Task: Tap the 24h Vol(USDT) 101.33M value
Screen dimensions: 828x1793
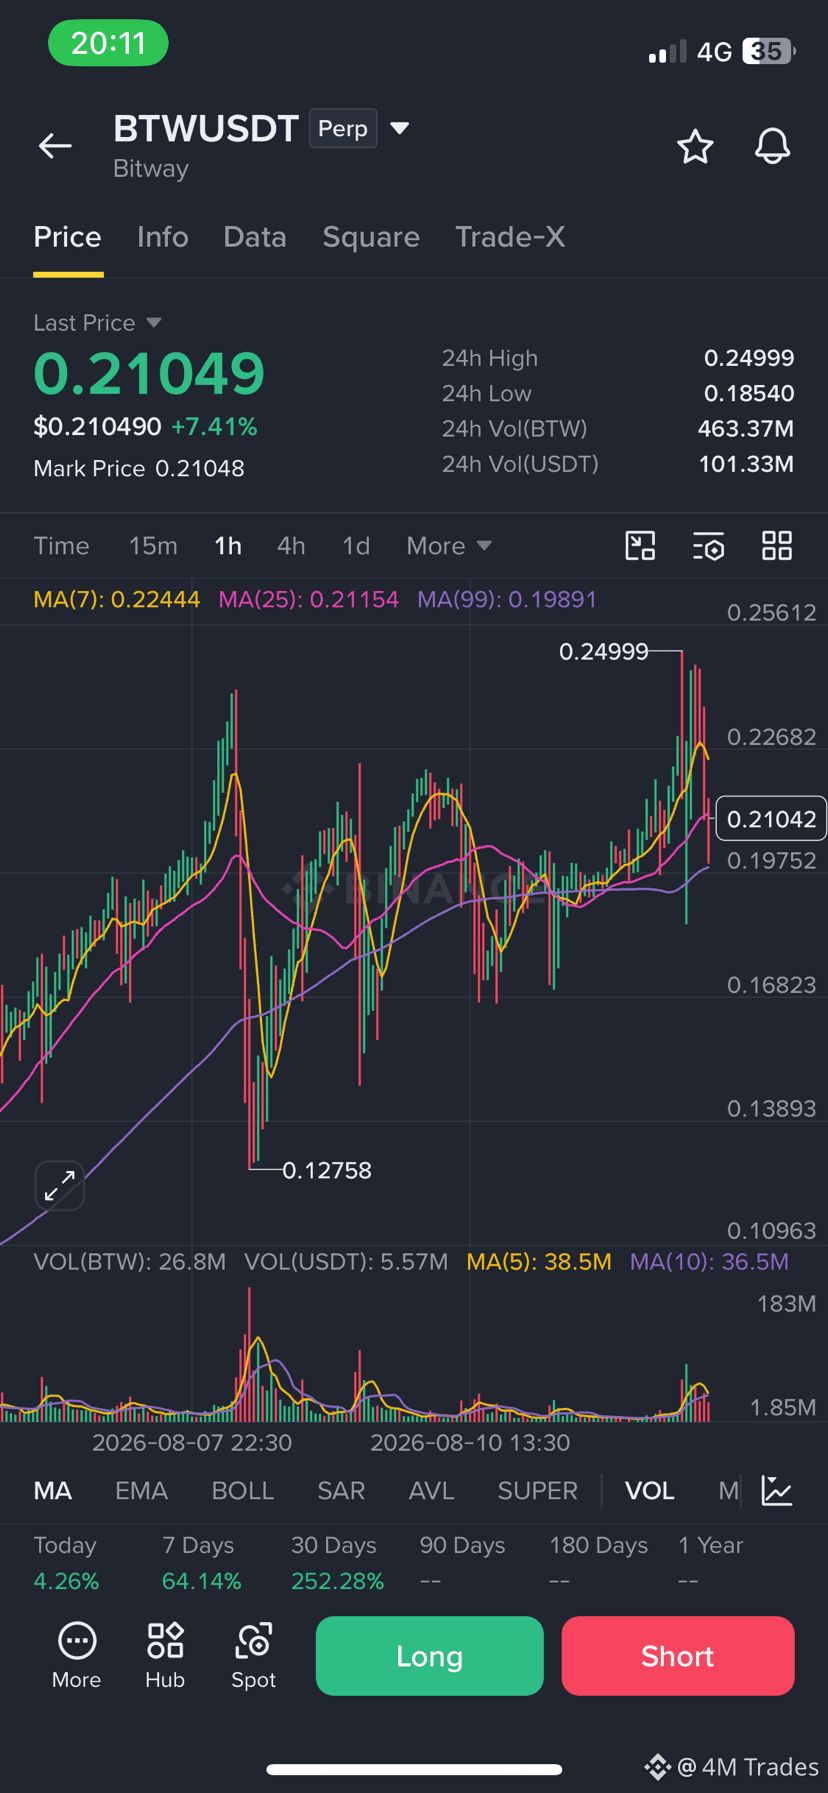Action: point(746,464)
